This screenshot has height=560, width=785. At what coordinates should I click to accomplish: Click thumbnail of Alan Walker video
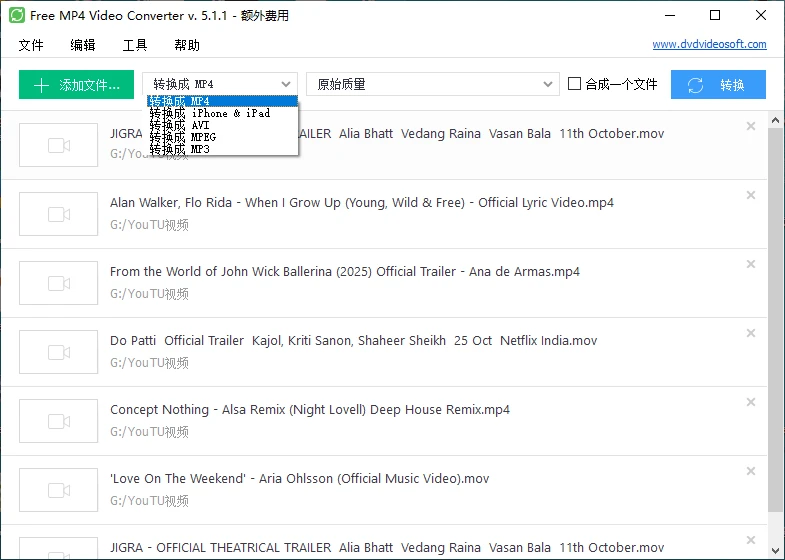point(59,214)
